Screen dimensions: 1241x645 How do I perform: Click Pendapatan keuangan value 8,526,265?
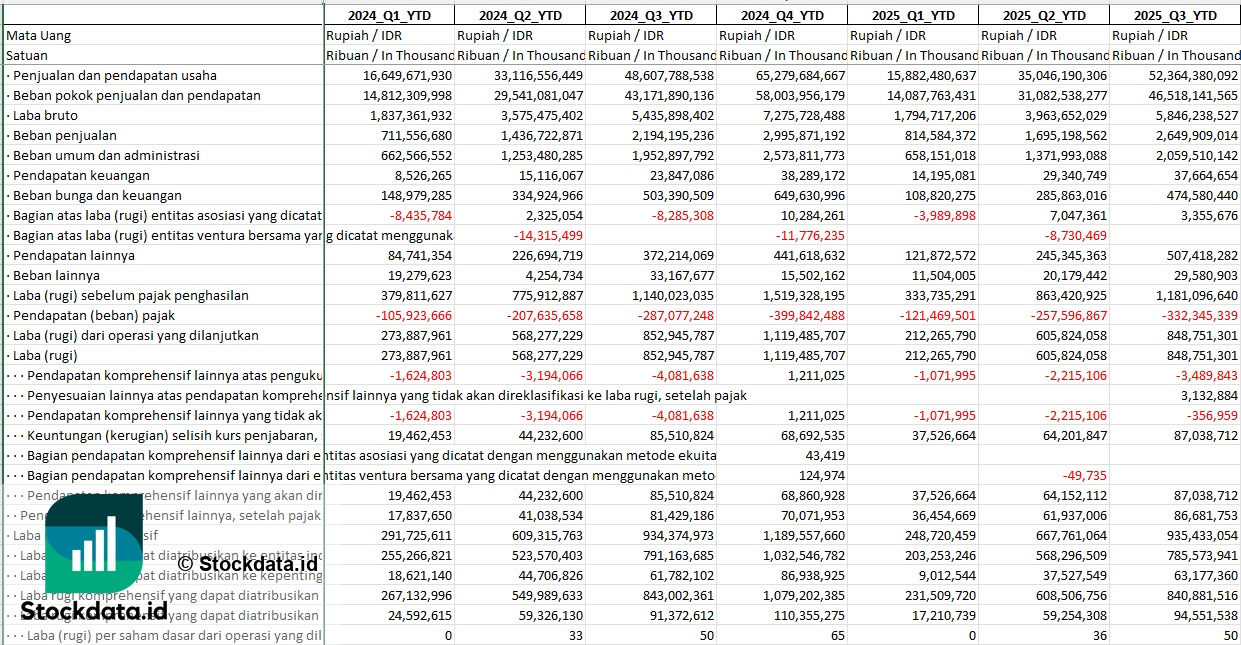(x=424, y=175)
